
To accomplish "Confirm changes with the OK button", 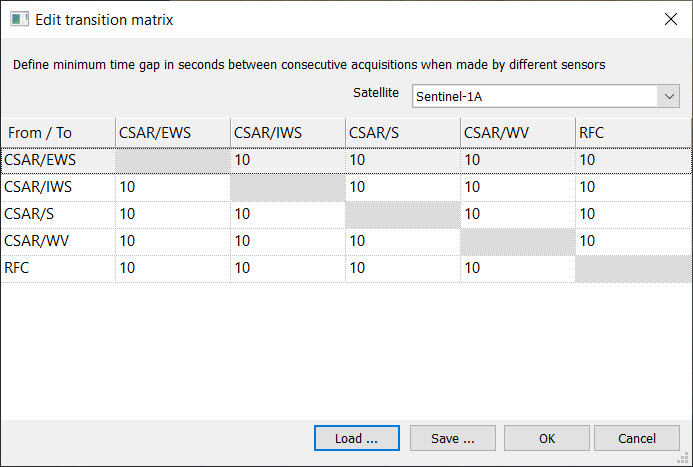I will (x=546, y=438).
